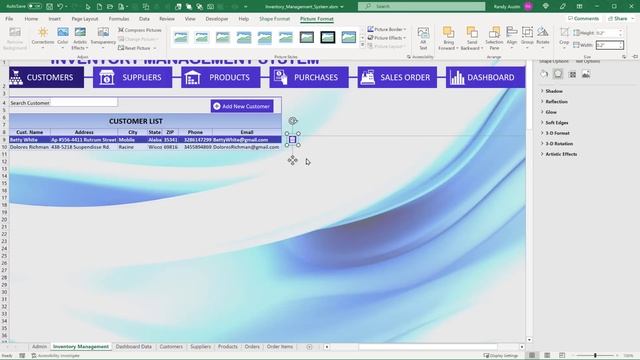Click the pen icon in the title bar

[563, 7]
